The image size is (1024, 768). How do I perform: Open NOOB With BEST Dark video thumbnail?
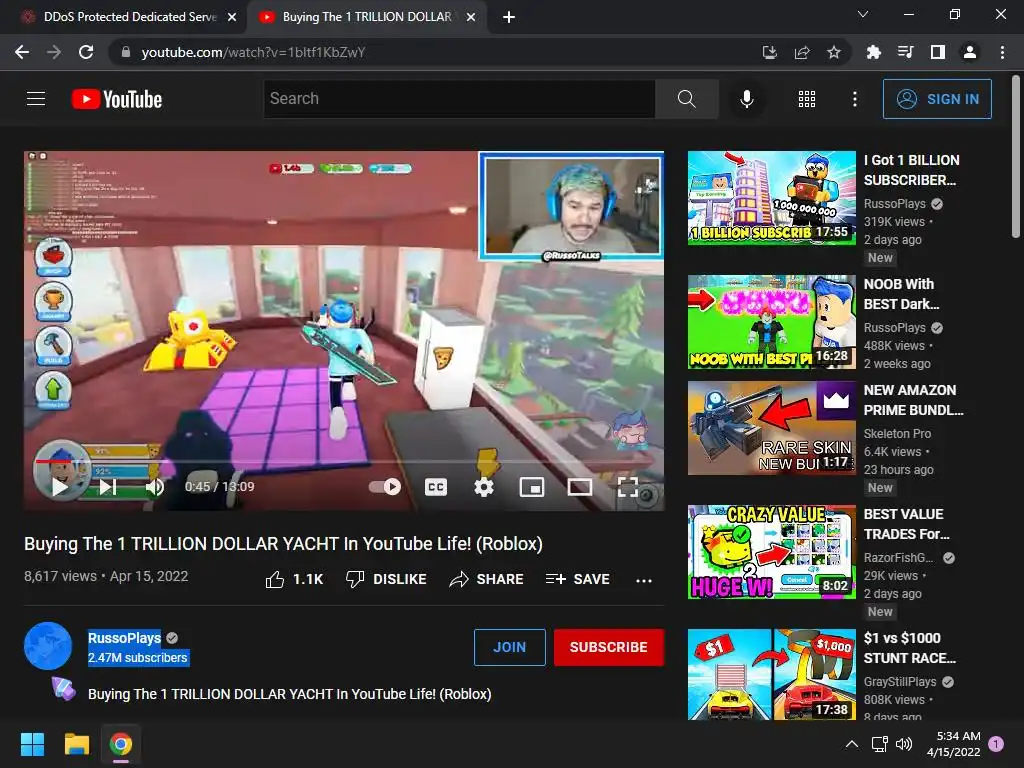pyautogui.click(x=771, y=322)
